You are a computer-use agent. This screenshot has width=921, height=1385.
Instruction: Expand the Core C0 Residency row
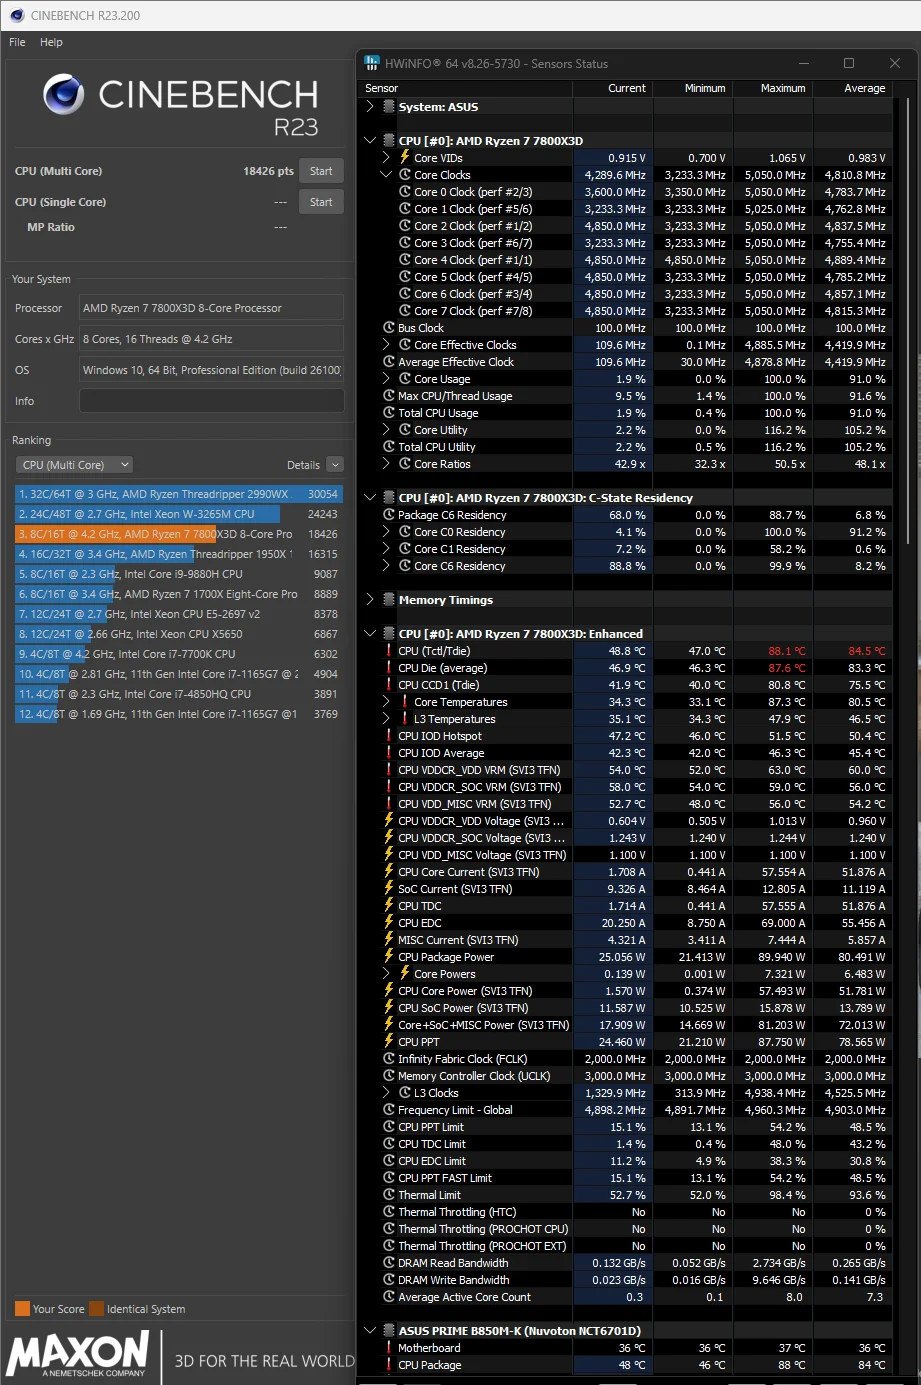pos(386,532)
